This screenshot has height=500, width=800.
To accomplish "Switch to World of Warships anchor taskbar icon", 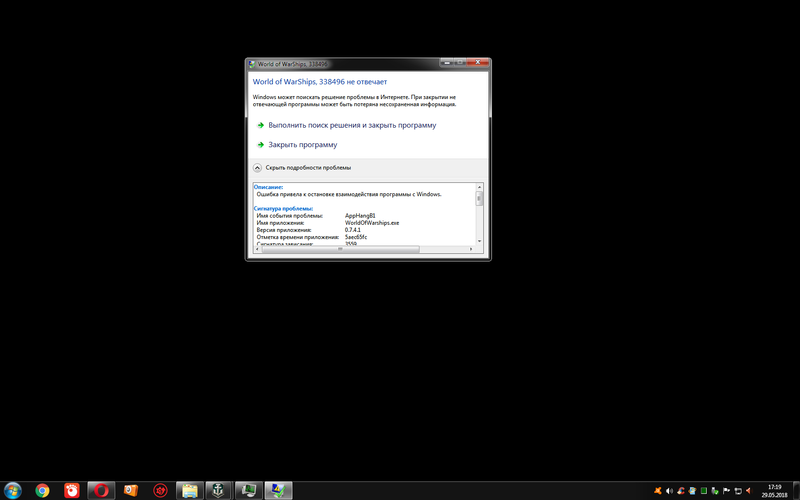I will (x=218, y=491).
